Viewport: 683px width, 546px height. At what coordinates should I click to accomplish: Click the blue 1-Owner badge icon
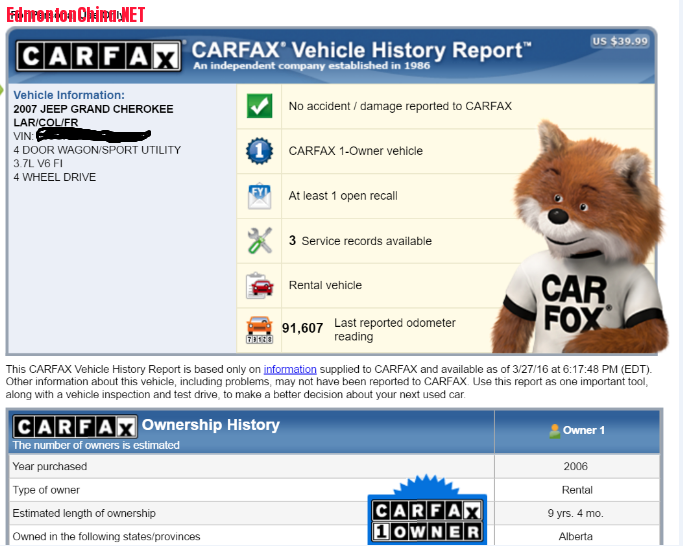coord(259,151)
